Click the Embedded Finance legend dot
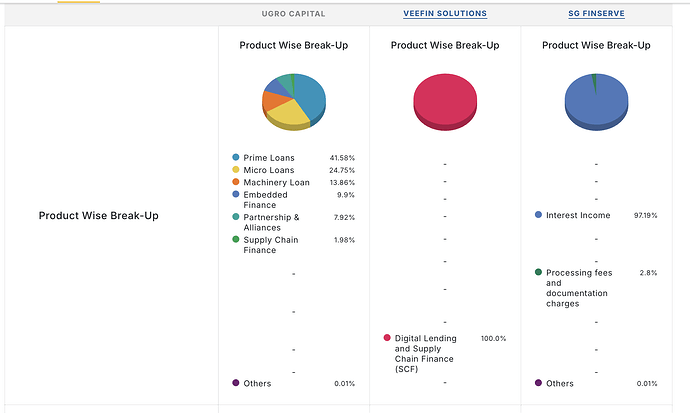 pos(236,194)
